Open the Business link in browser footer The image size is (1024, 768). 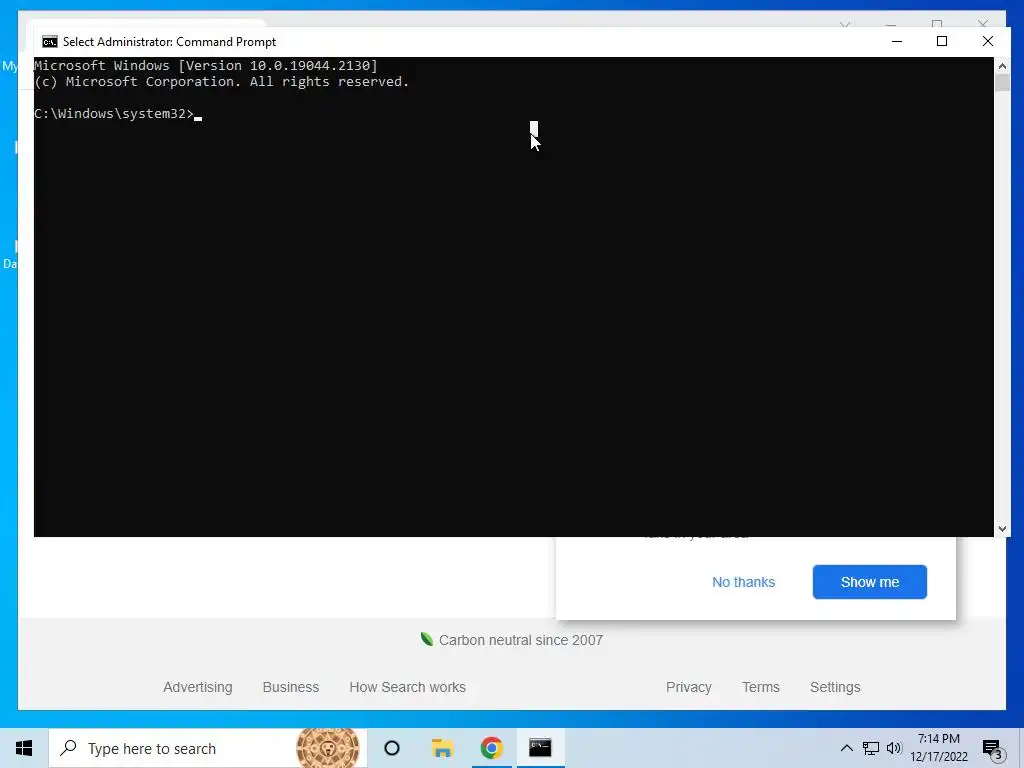[x=291, y=687]
